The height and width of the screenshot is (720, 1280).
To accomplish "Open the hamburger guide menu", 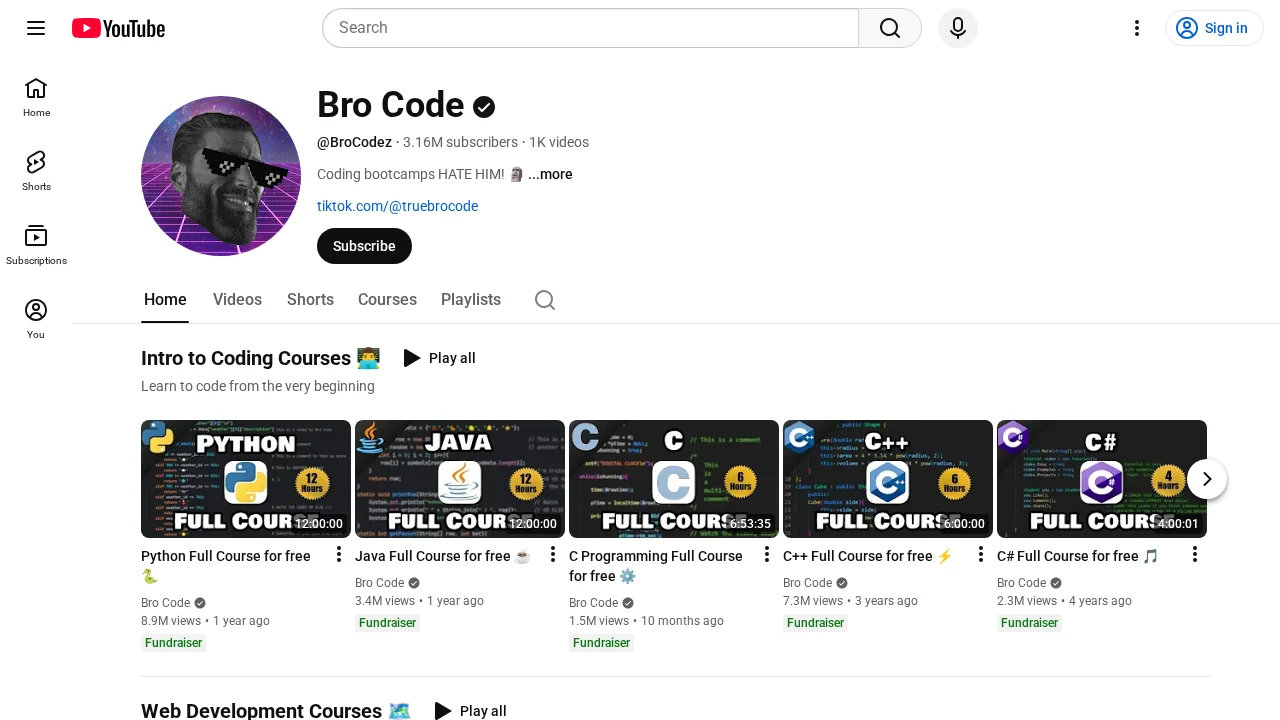I will tap(36, 28).
